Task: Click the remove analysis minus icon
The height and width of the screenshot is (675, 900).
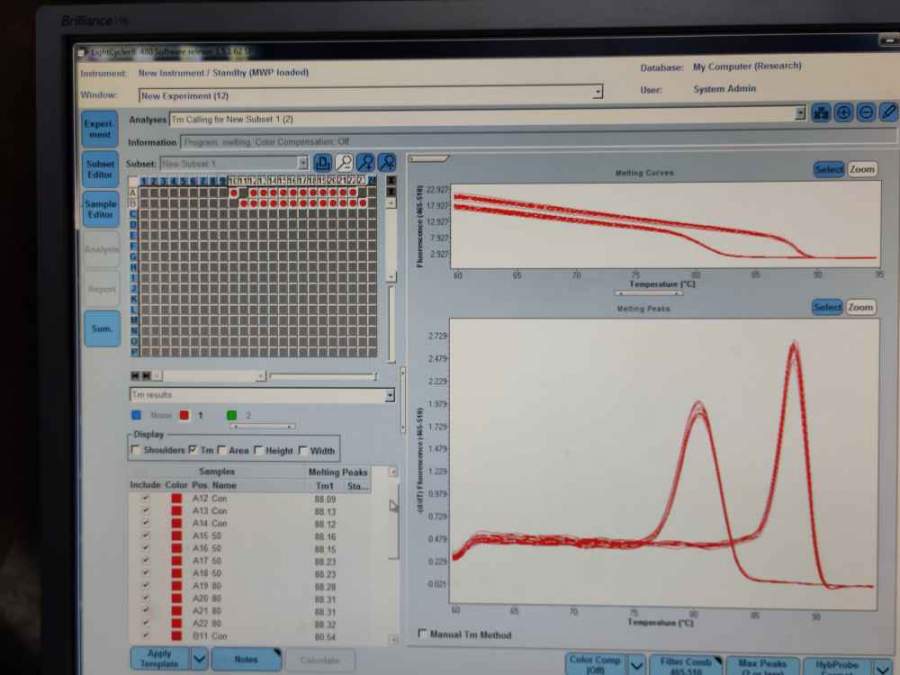Action: [x=866, y=112]
